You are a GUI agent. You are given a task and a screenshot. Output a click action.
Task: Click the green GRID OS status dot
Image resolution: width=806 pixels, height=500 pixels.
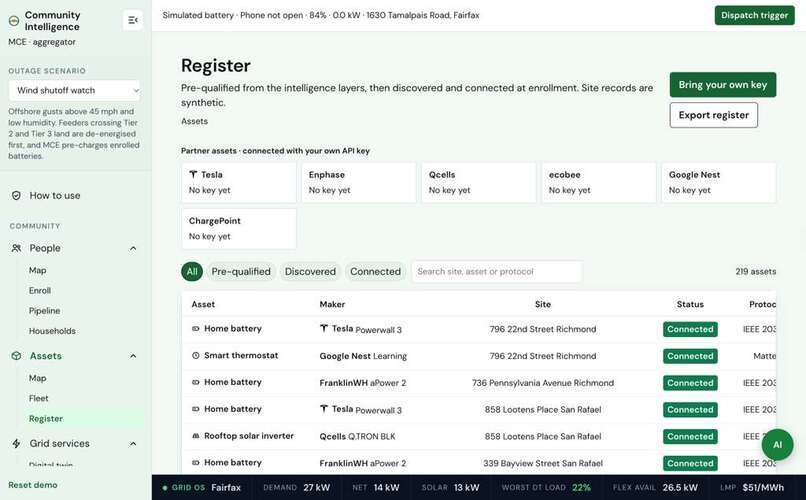(165, 488)
